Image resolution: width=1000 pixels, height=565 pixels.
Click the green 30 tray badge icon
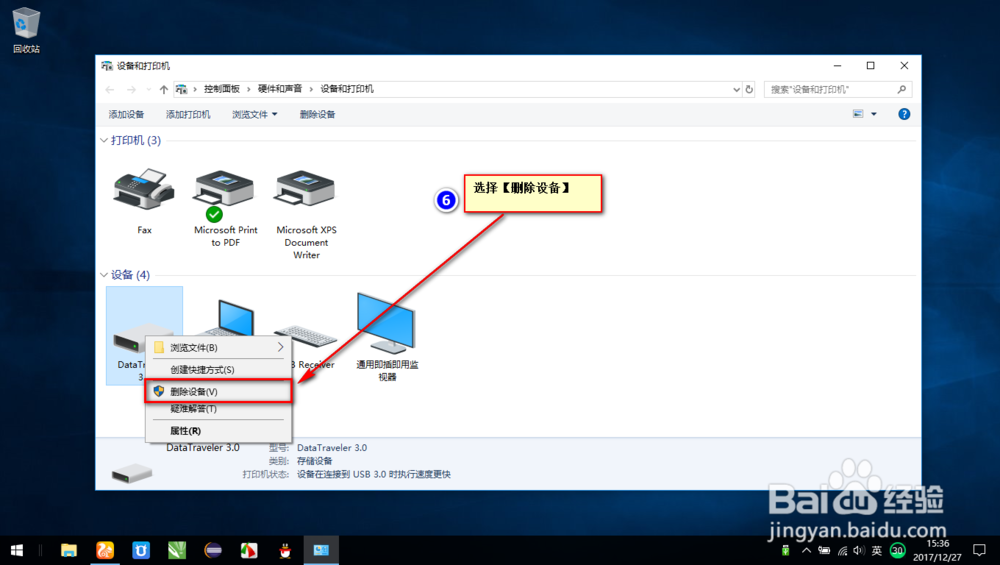click(x=897, y=550)
